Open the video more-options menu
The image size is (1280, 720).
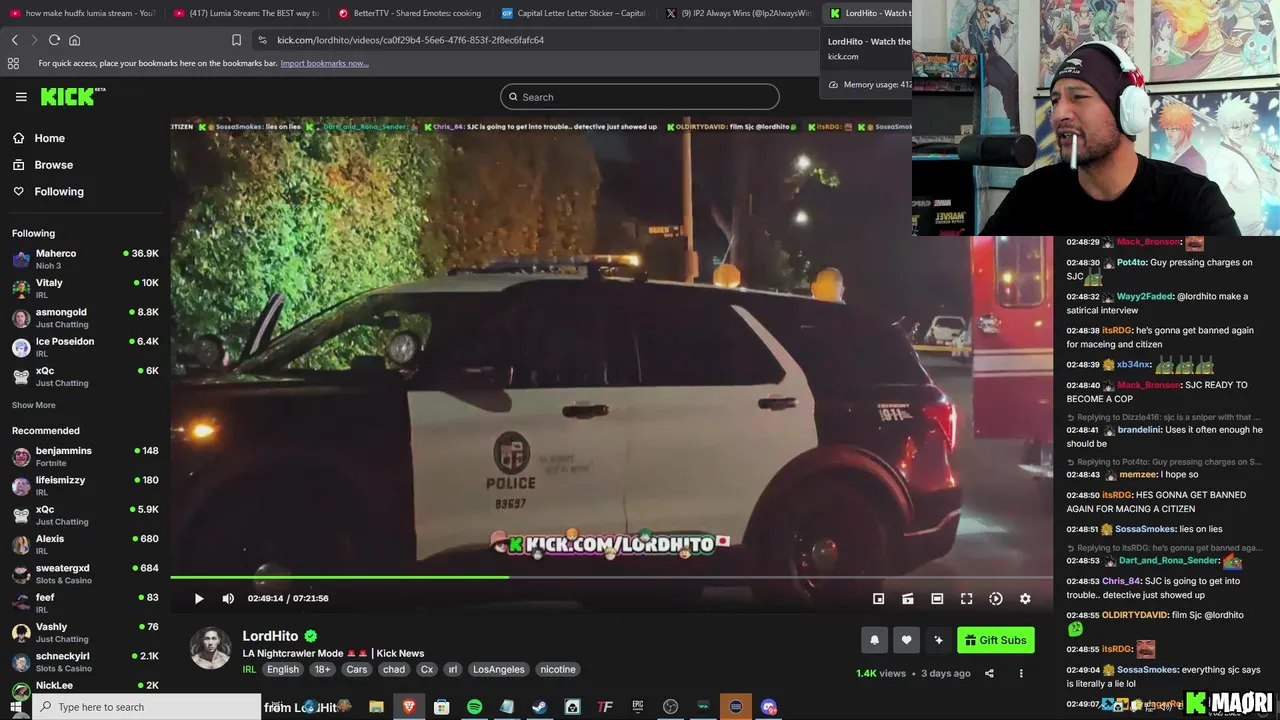pyautogui.click(x=1021, y=673)
